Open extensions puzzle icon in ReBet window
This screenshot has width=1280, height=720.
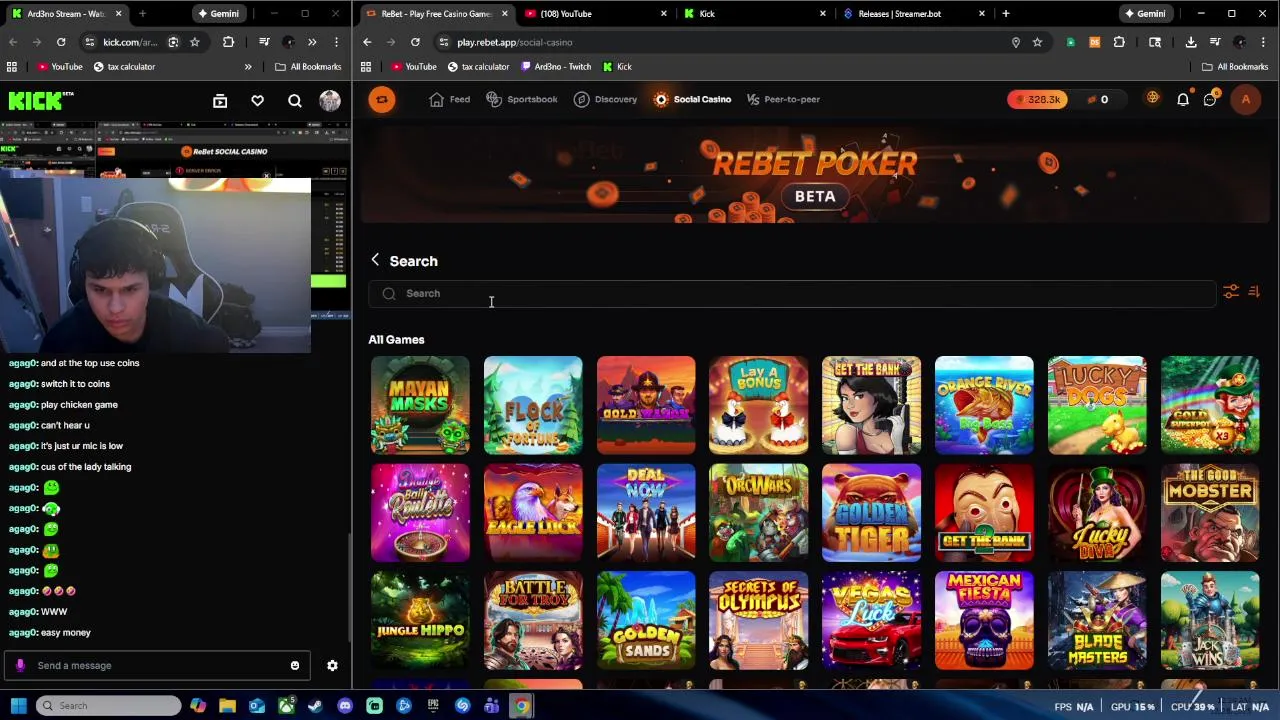click(x=1119, y=42)
